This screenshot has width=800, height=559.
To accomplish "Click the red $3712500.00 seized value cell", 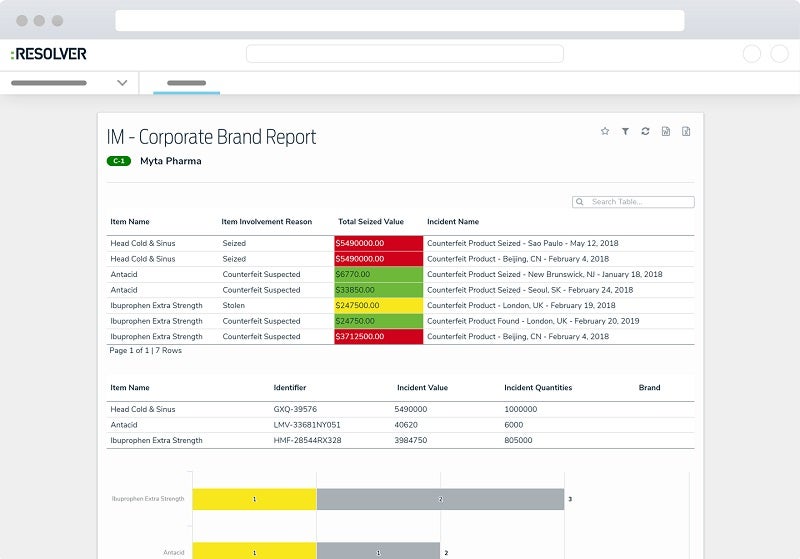I will [x=378, y=337].
